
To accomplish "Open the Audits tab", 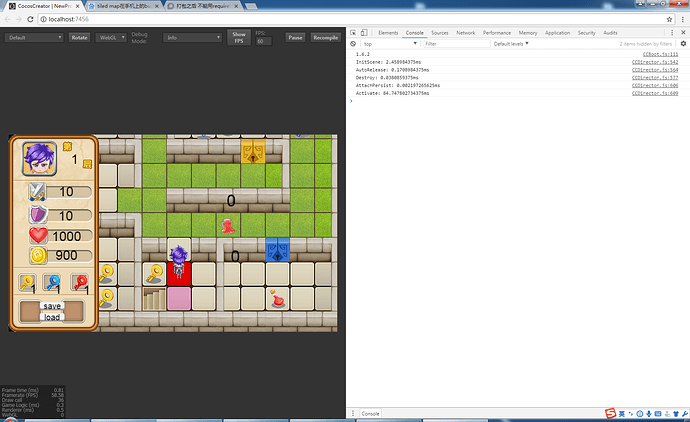I will pos(610,33).
